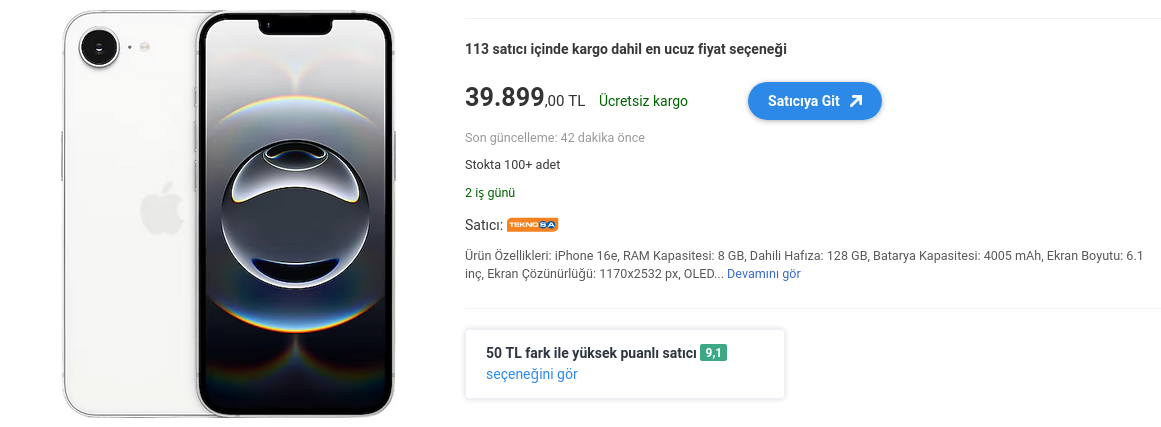Click the Stokta 100+ adet text
1161x427 pixels.
512,165
